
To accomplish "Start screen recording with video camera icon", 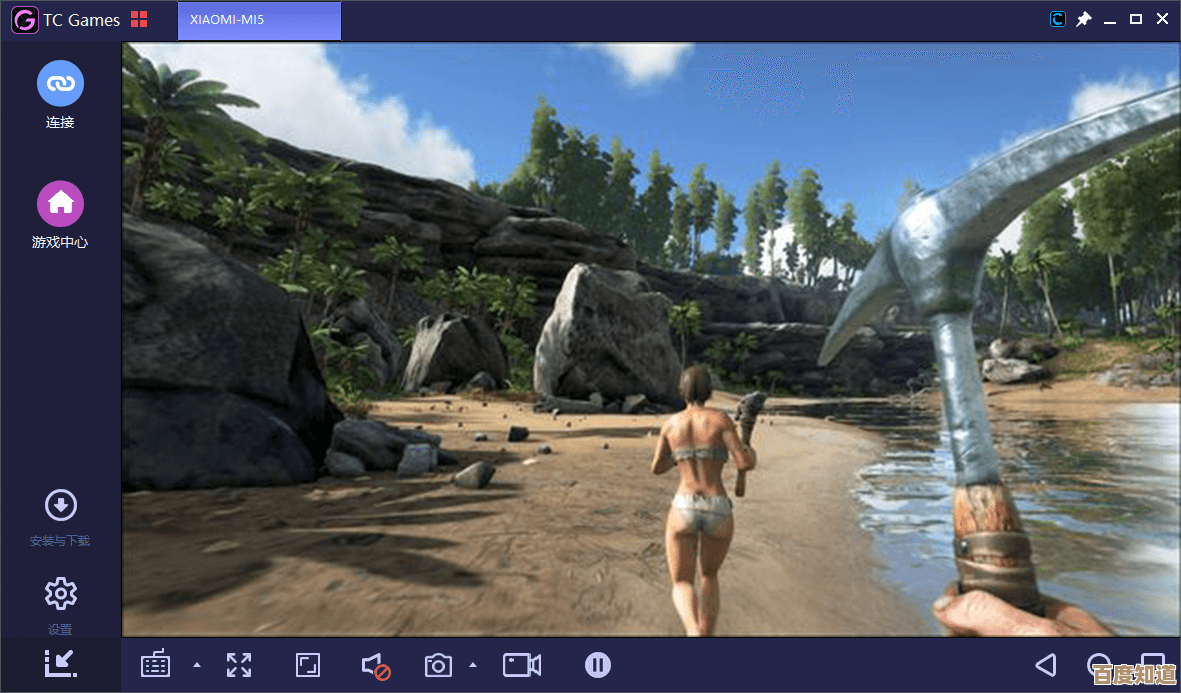I will pos(521,665).
